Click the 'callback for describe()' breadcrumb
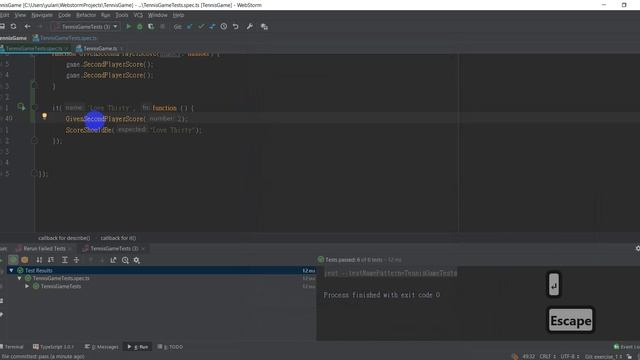Image resolution: width=640 pixels, height=360 pixels. click(64, 238)
